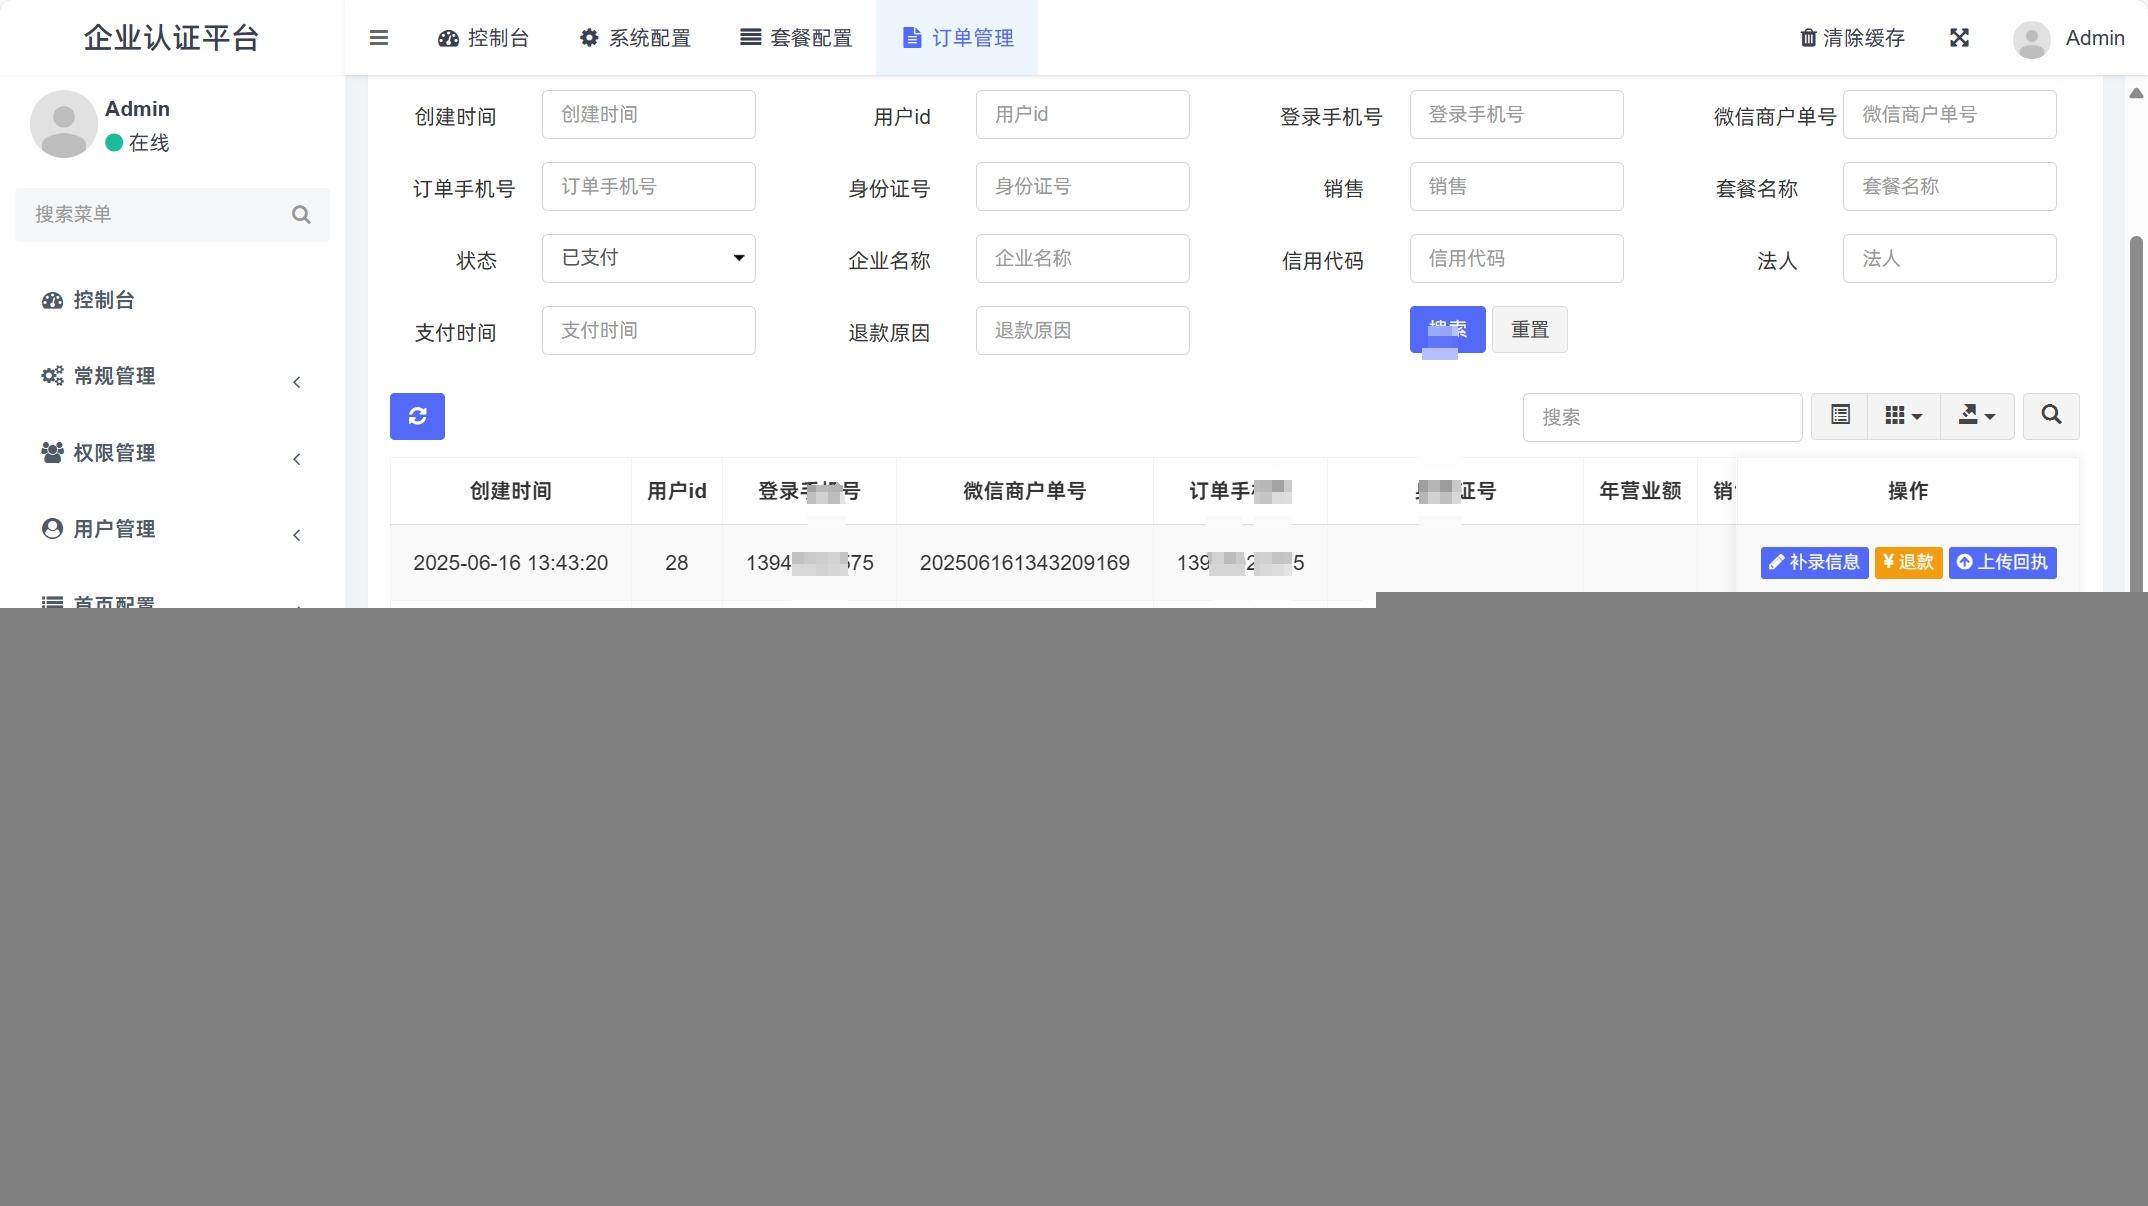The width and height of the screenshot is (2148, 1206).
Task: Open the 状态 已支付 dropdown
Action: 648,258
